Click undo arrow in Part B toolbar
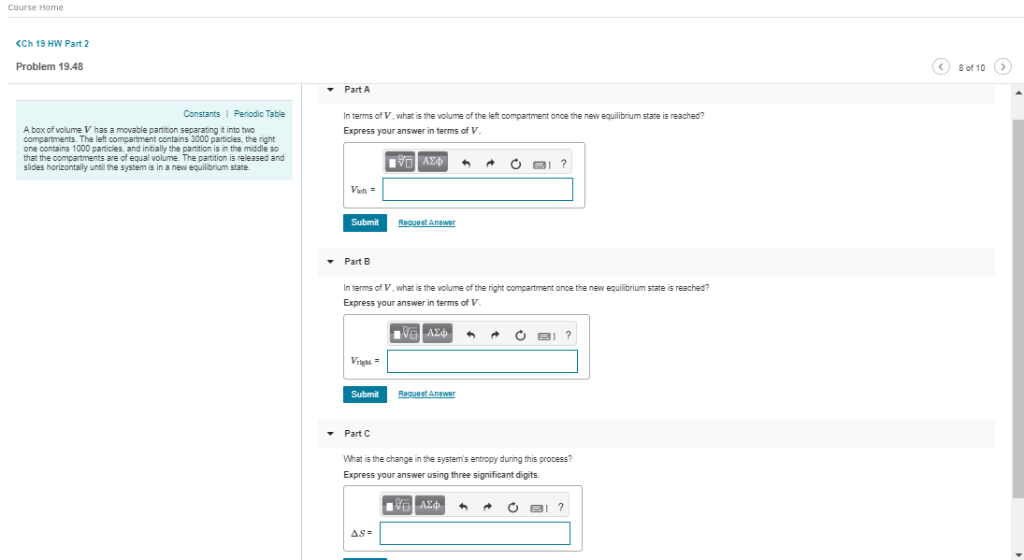Image resolution: width=1024 pixels, height=560 pixels. click(x=470, y=335)
